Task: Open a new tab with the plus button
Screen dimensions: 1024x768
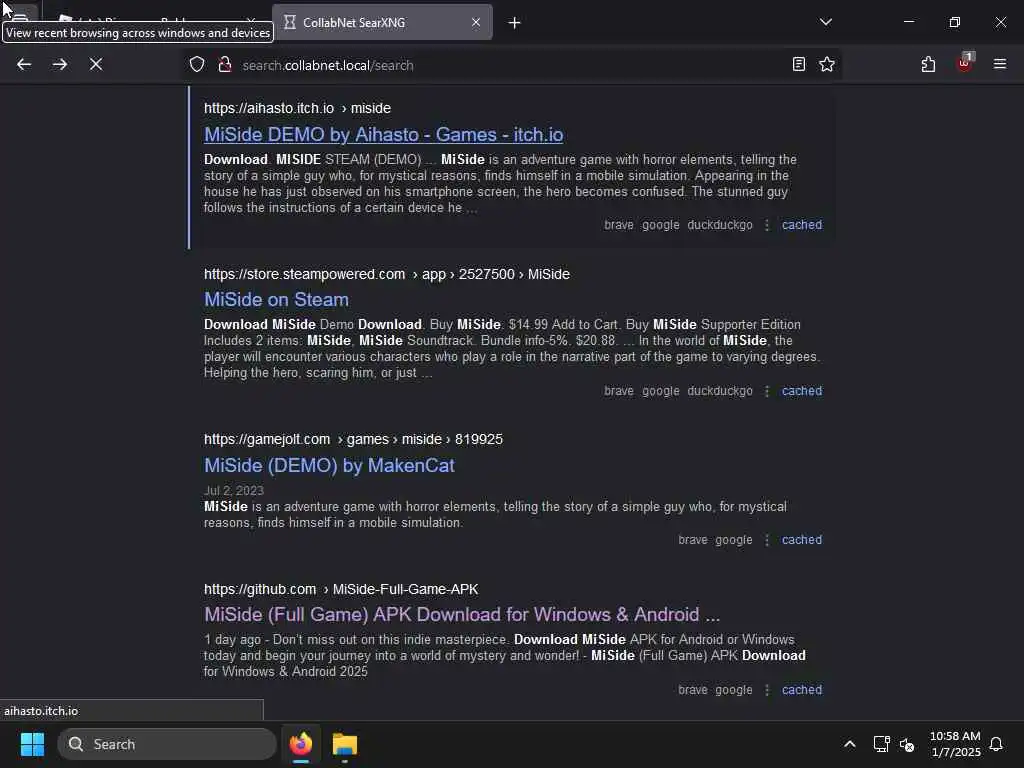Action: [x=515, y=23]
